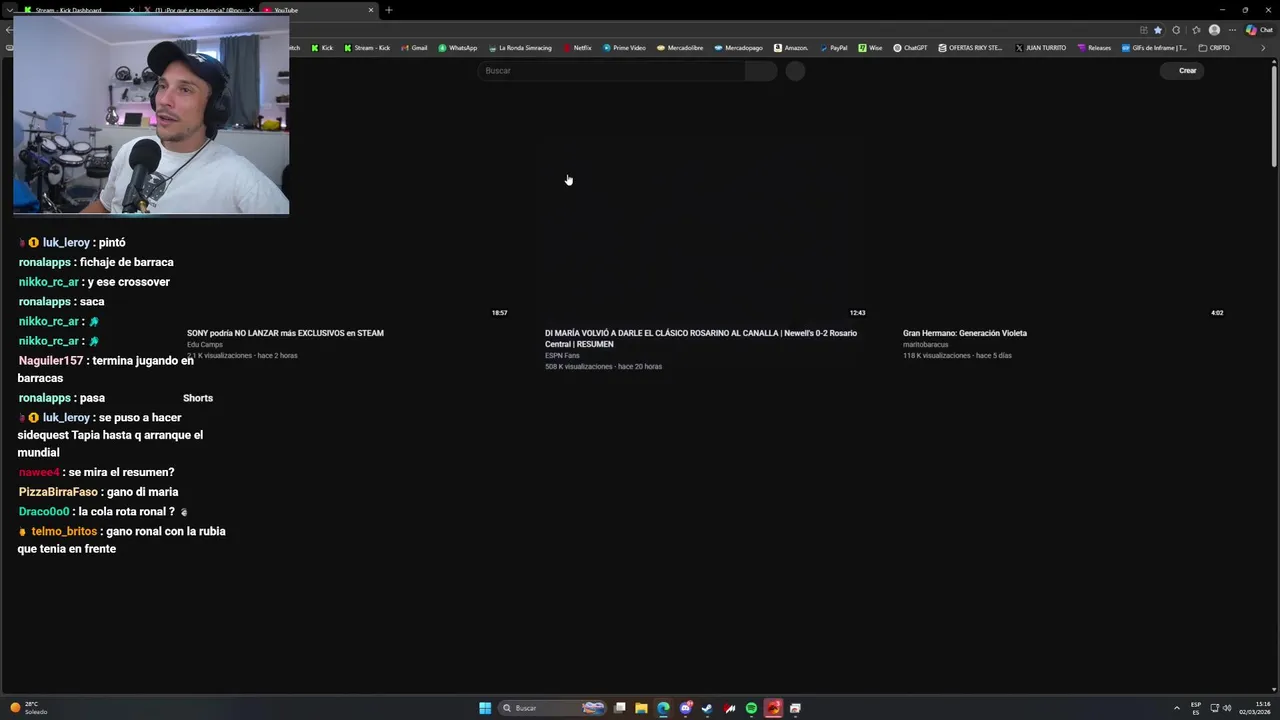Open the Gmail bookmark

pos(414,48)
